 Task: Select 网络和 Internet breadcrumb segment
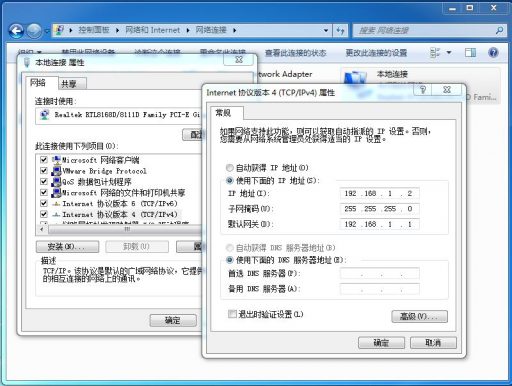(152, 30)
